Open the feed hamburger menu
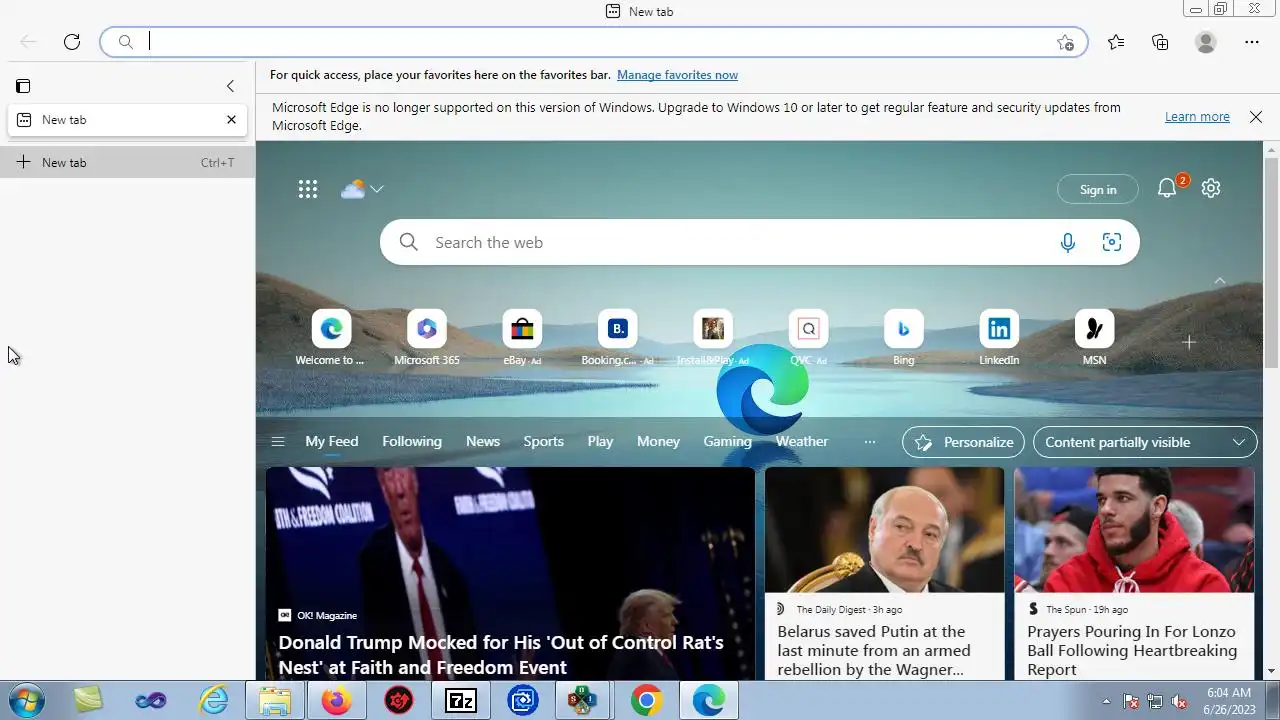1280x720 pixels. click(278, 442)
